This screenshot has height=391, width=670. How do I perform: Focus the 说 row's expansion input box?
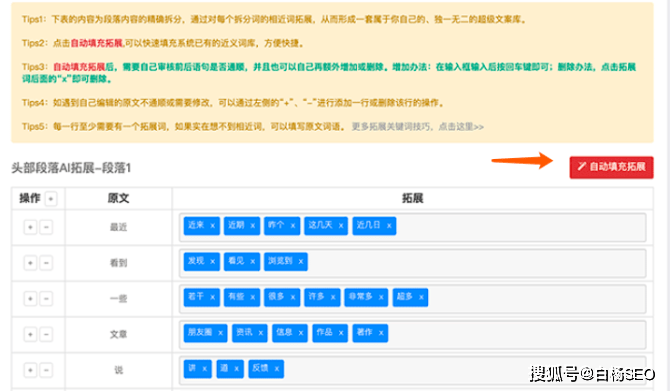[412, 370]
